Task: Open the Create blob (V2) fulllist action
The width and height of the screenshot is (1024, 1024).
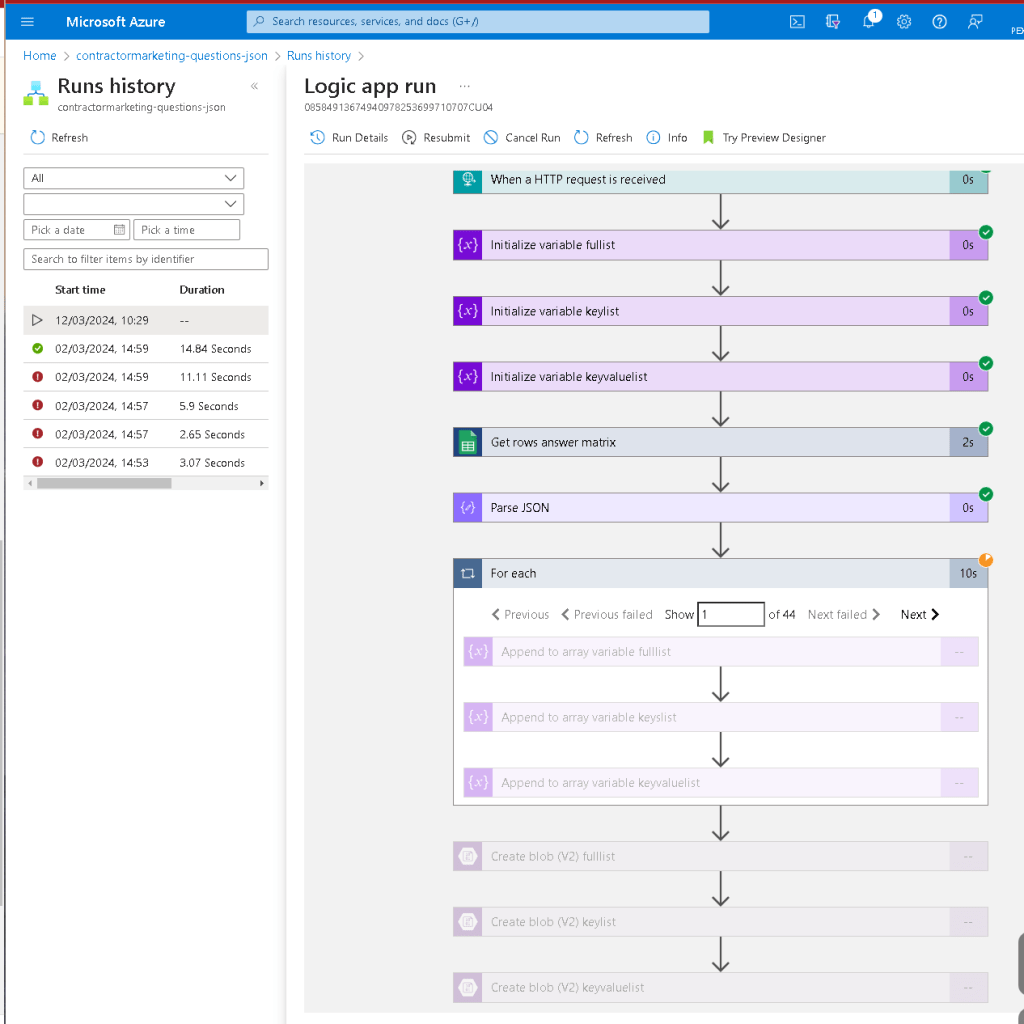Action: click(720, 857)
